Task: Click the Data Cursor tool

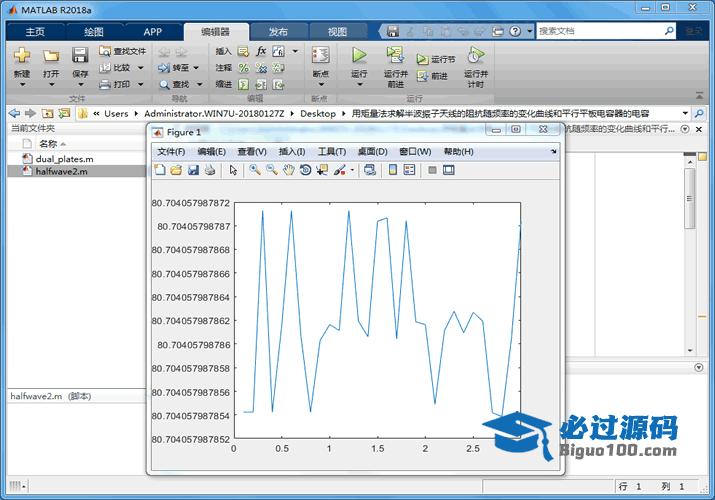Action: click(321, 170)
